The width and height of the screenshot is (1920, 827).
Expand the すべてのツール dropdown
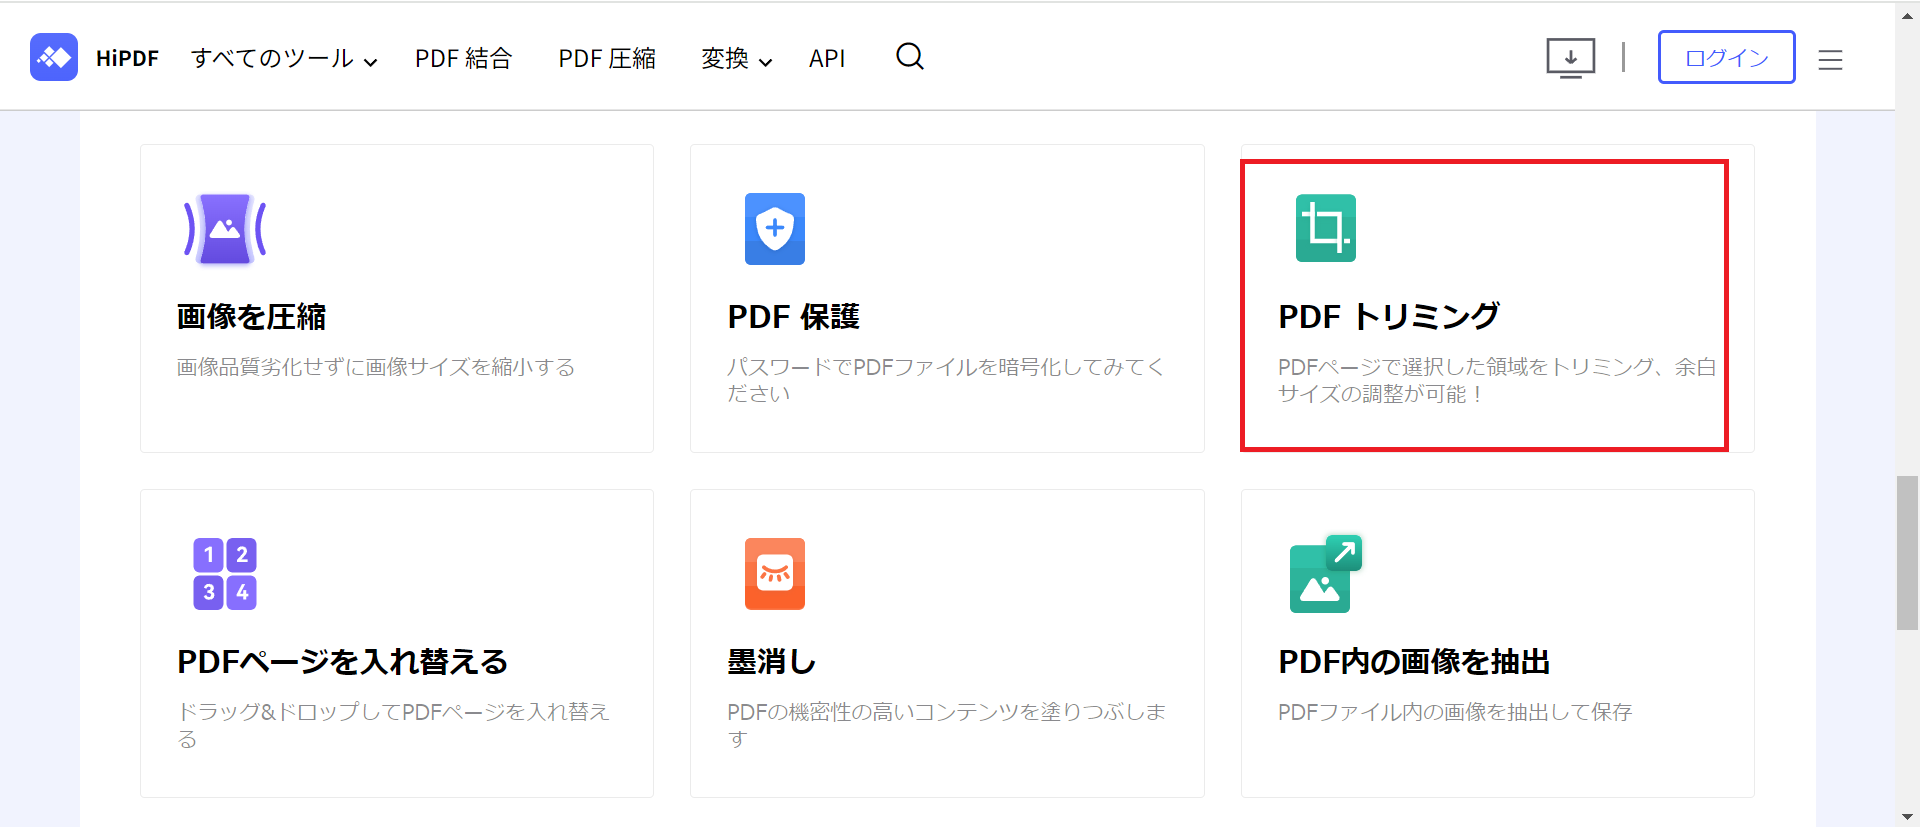coord(284,58)
